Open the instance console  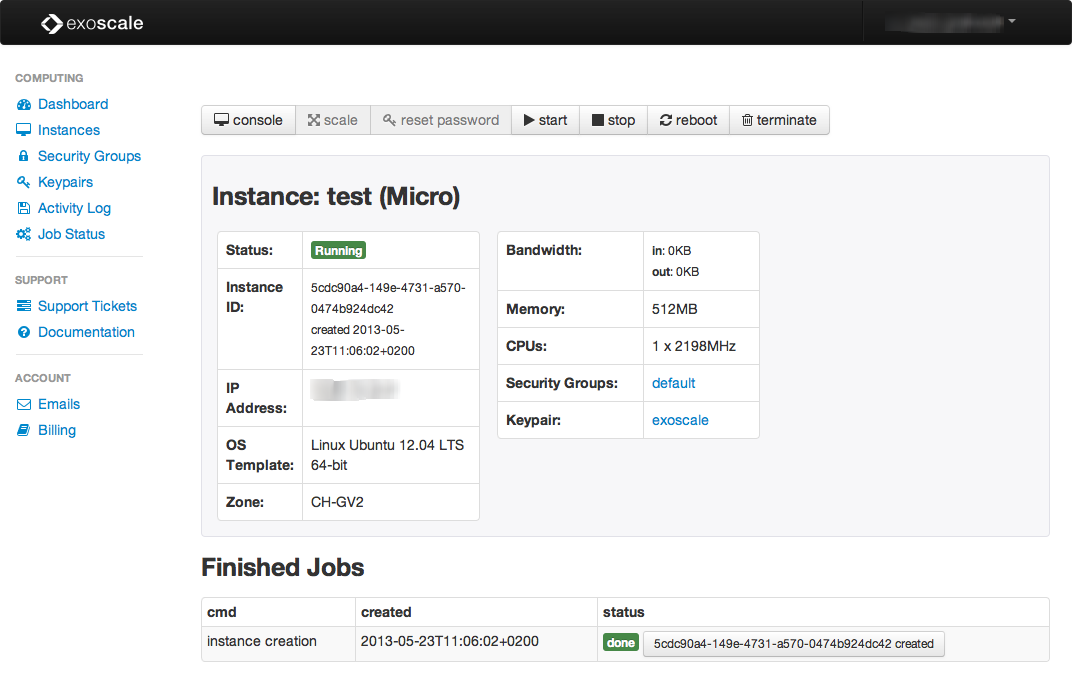click(x=248, y=120)
